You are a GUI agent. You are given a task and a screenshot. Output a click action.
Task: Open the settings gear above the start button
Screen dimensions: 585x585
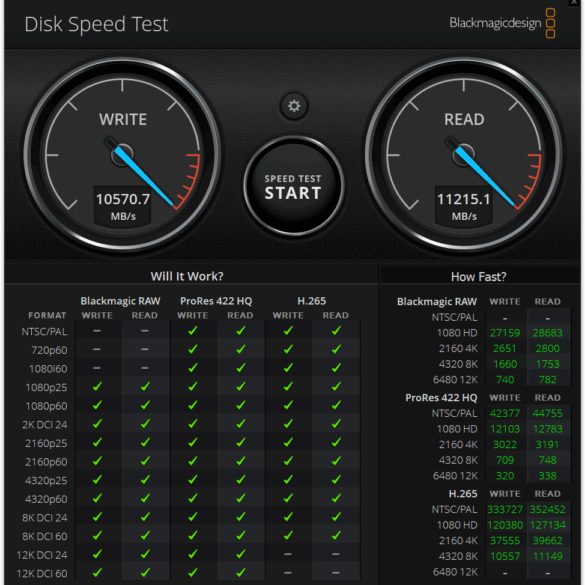[x=294, y=106]
